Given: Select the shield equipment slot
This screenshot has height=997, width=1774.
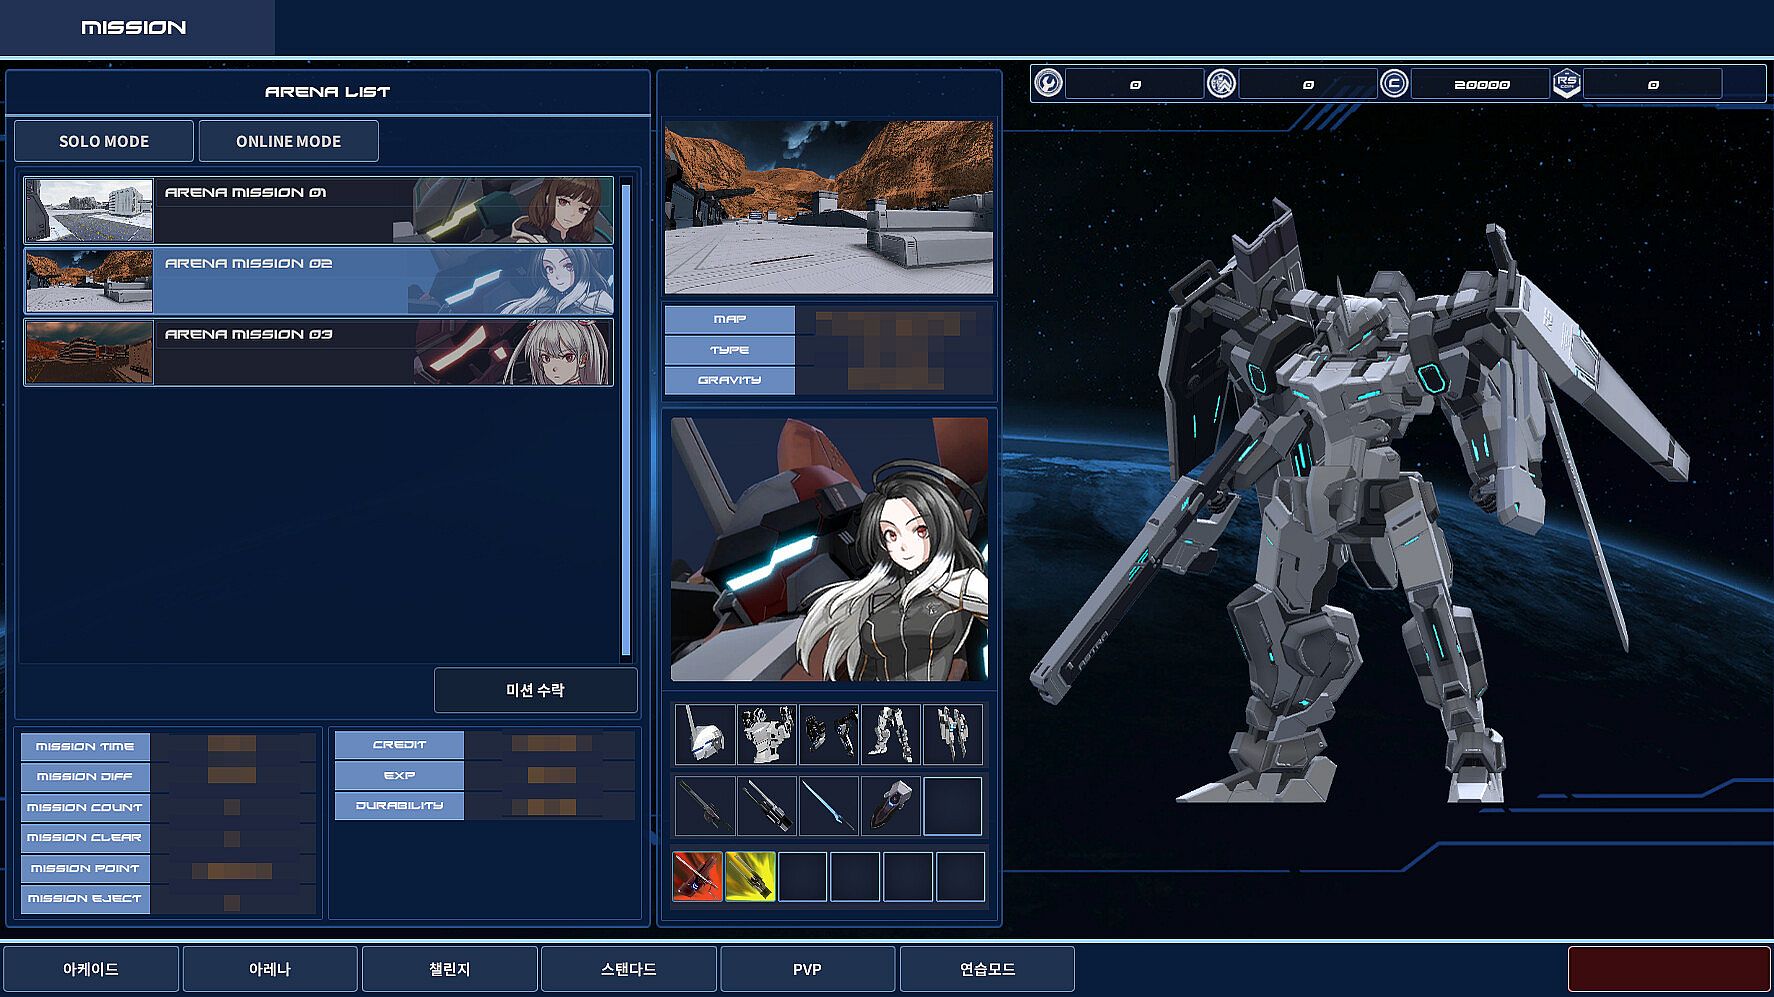Looking at the screenshot, I should click(891, 806).
